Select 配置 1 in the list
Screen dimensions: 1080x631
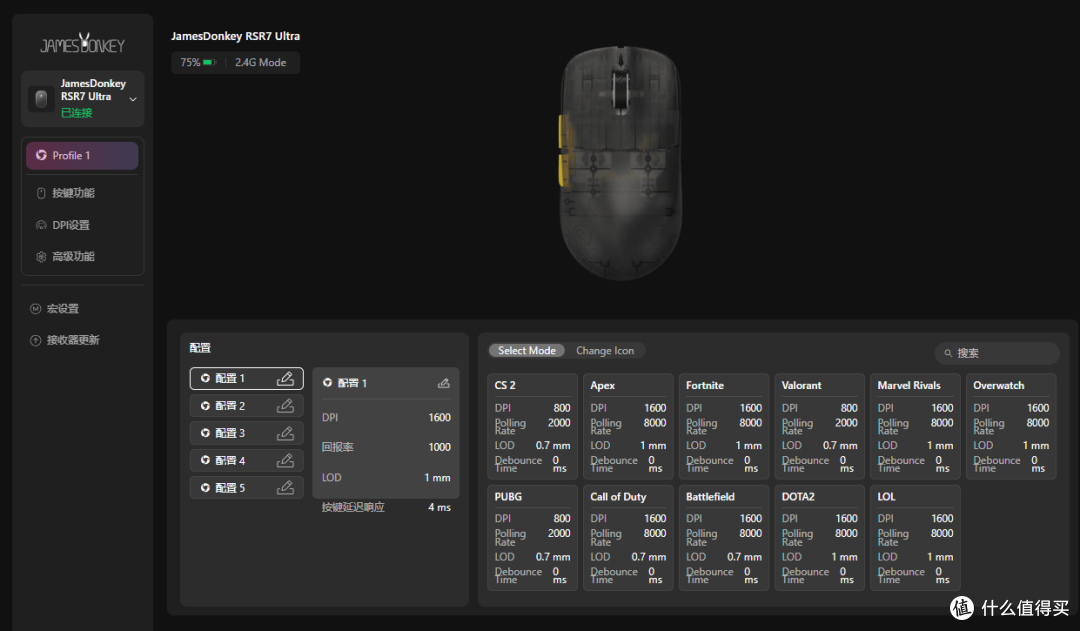(x=247, y=378)
